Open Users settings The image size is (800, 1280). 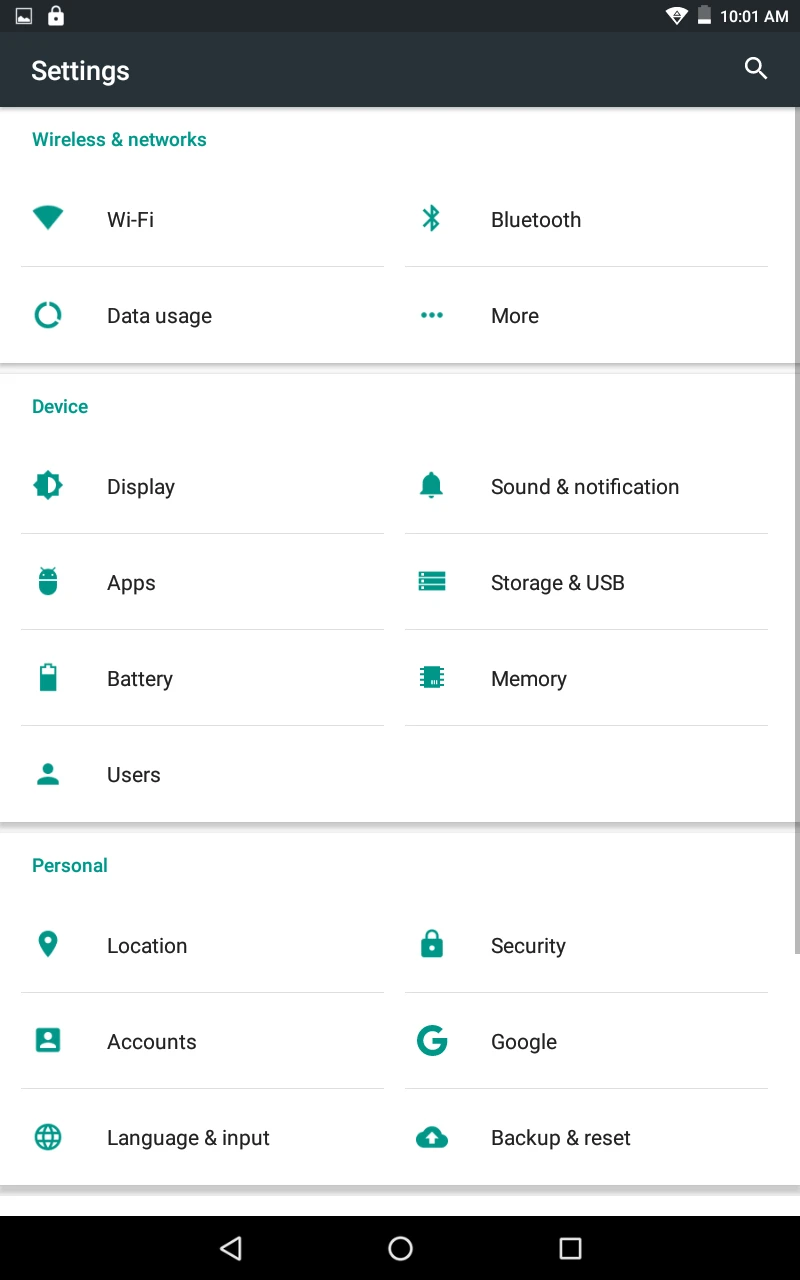tap(133, 774)
